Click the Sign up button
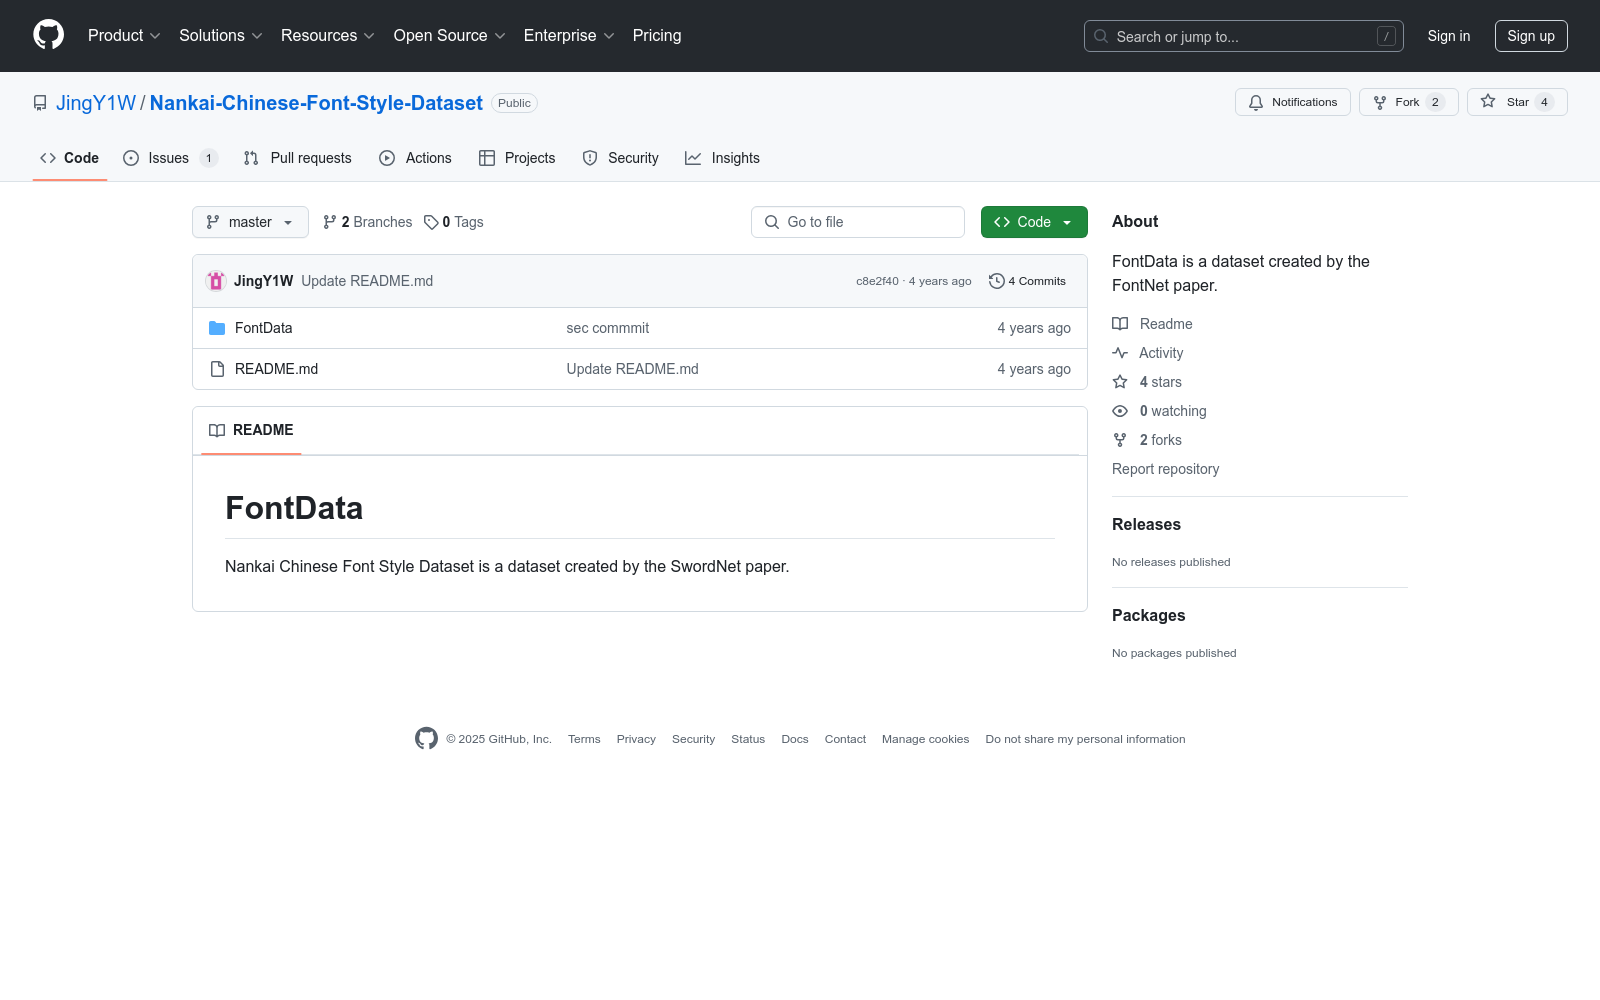 [1531, 36]
